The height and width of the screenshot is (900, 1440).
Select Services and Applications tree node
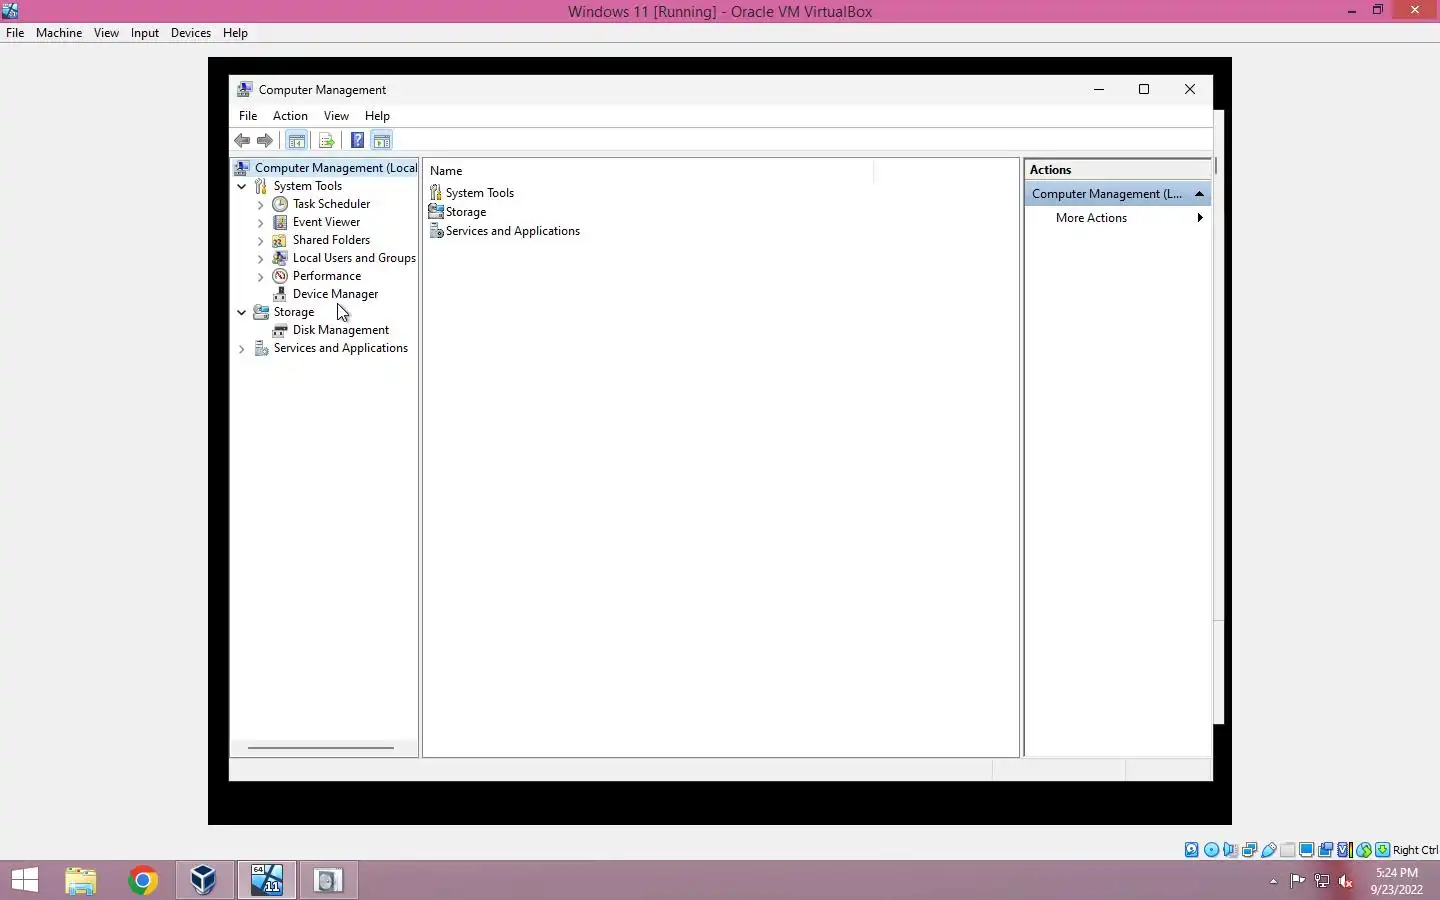pyautogui.click(x=340, y=348)
